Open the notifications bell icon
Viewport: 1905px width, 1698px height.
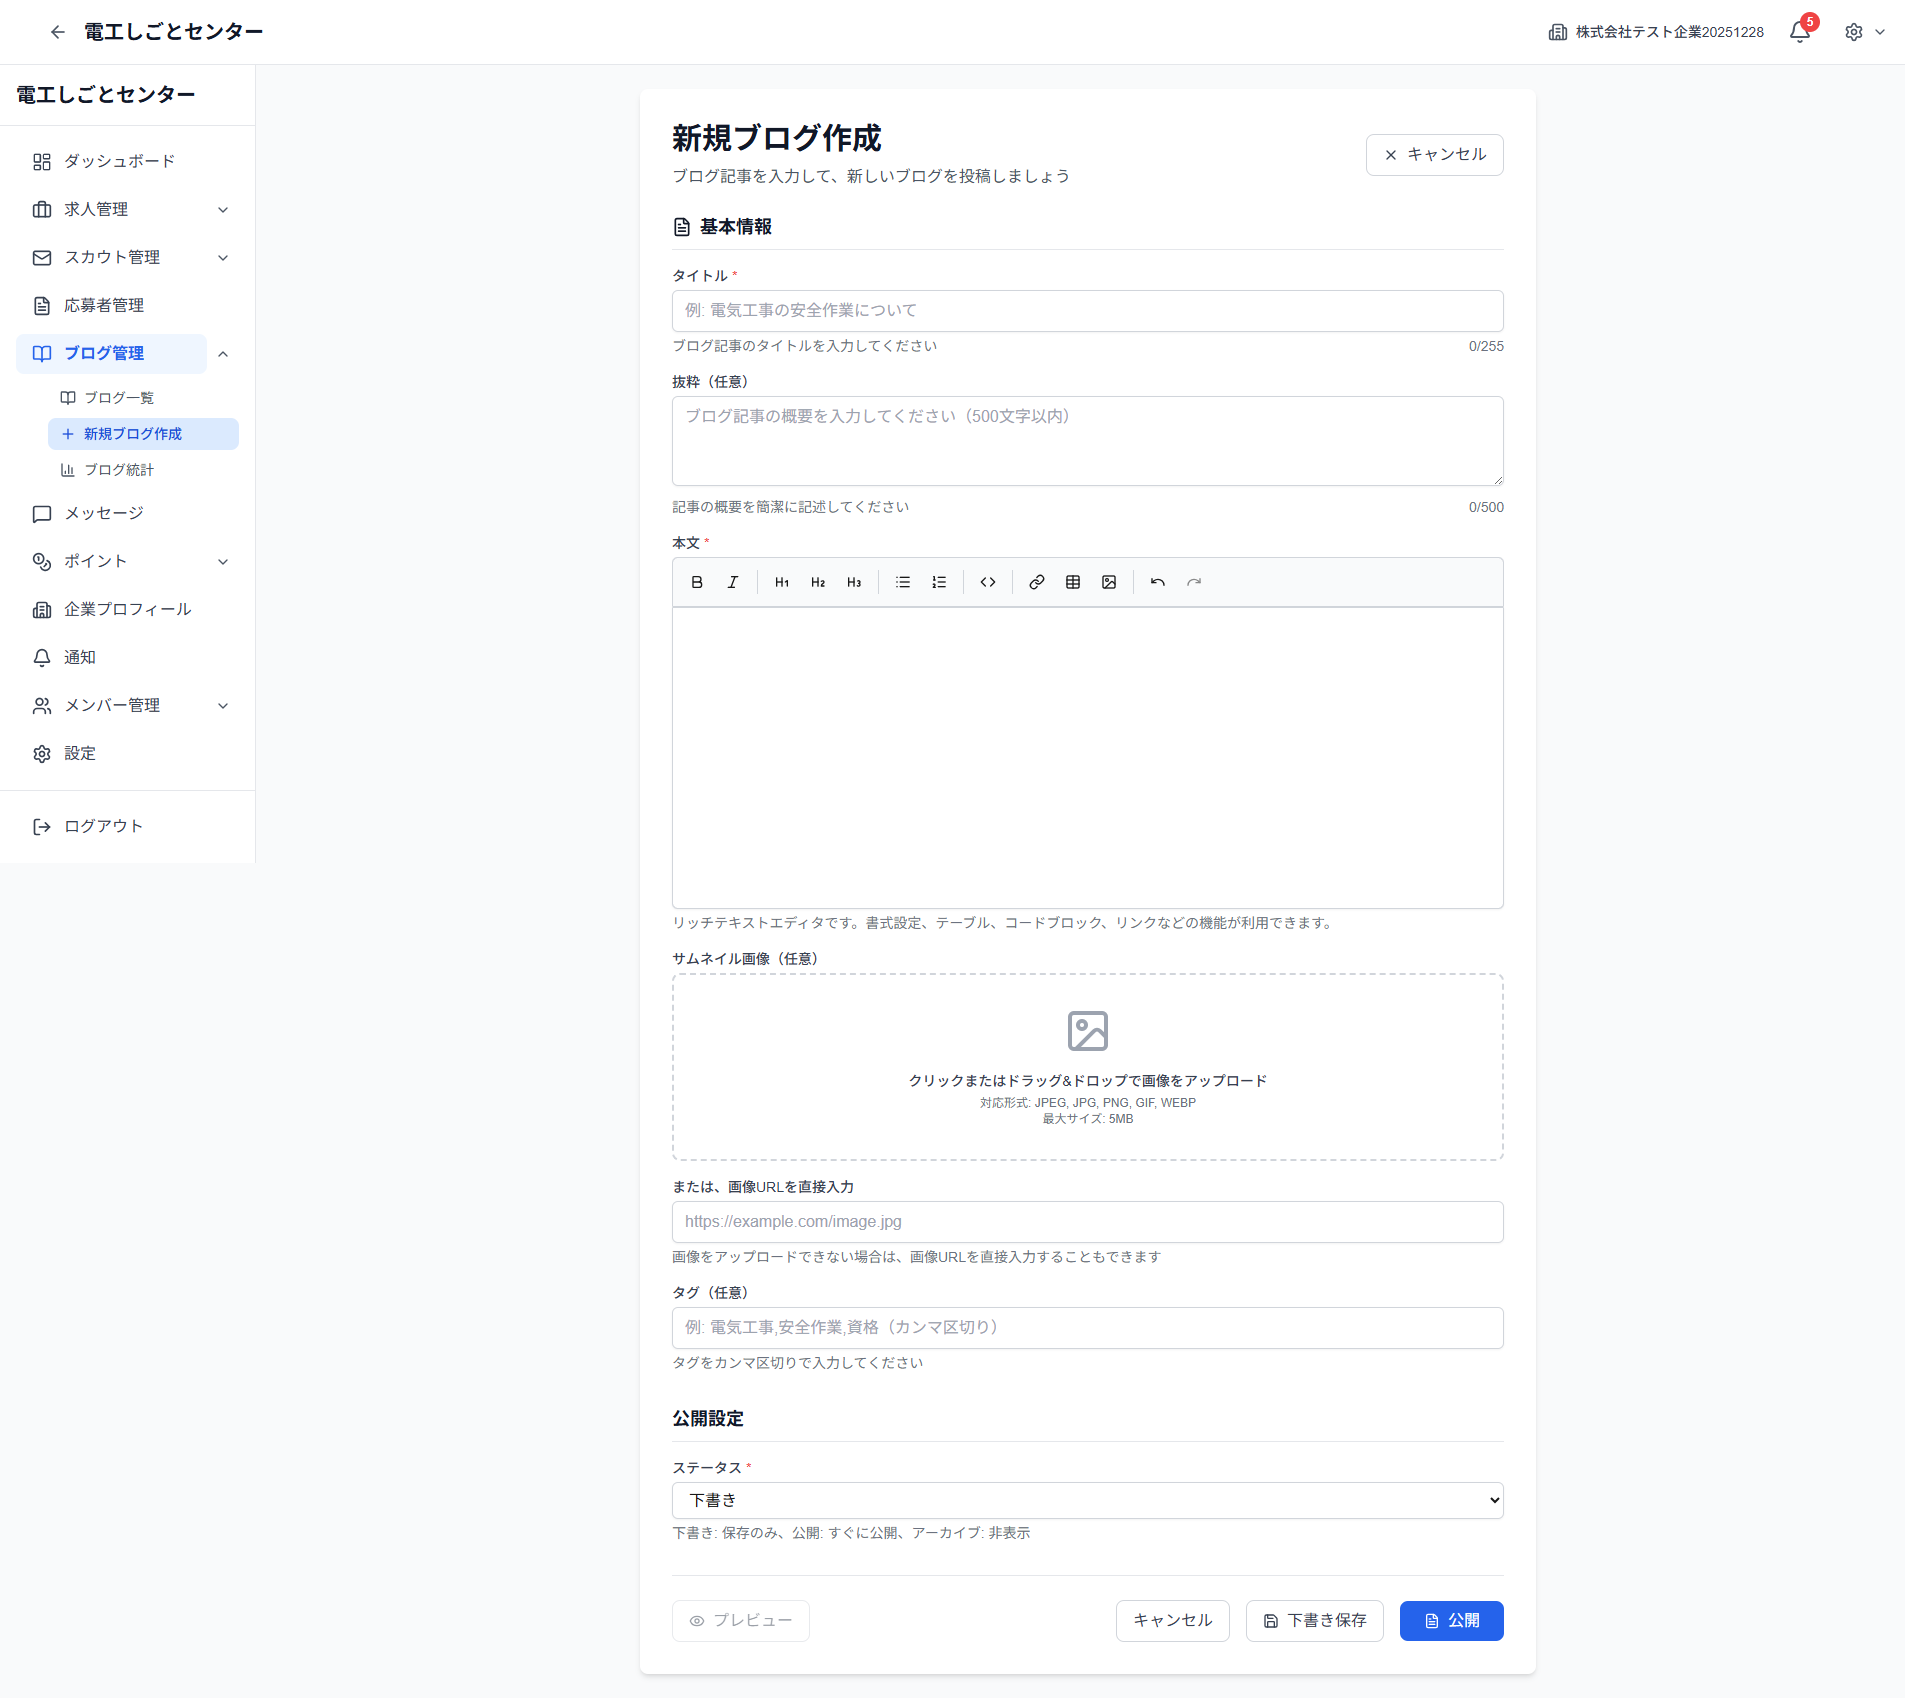point(1800,32)
